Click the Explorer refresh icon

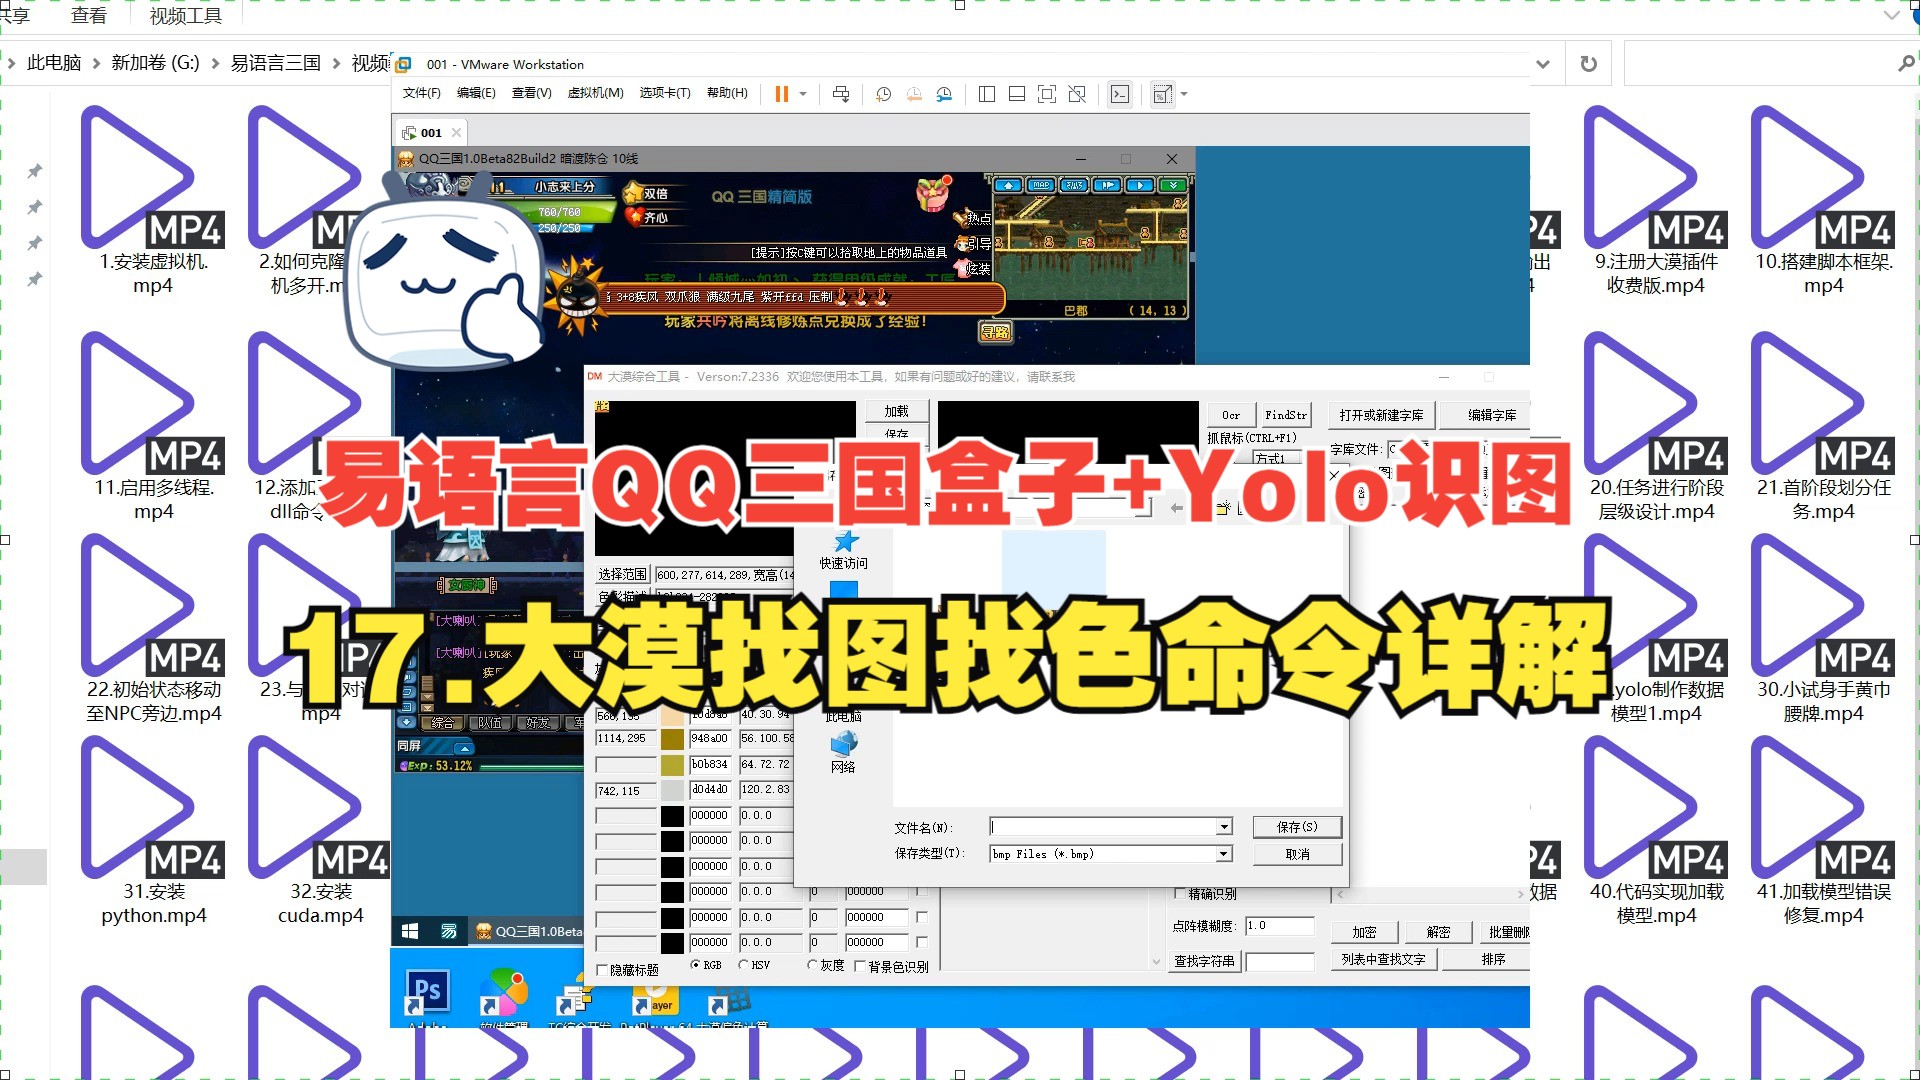pyautogui.click(x=1588, y=64)
